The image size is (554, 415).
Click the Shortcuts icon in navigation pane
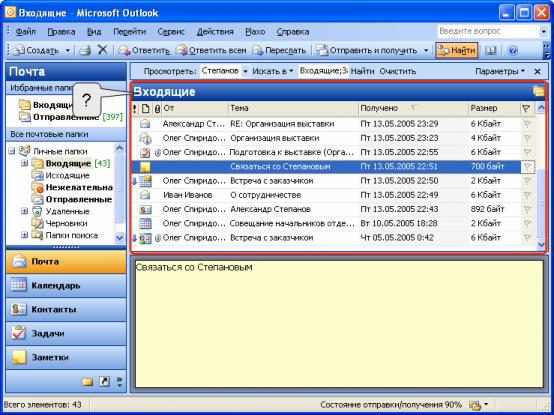(x=104, y=381)
